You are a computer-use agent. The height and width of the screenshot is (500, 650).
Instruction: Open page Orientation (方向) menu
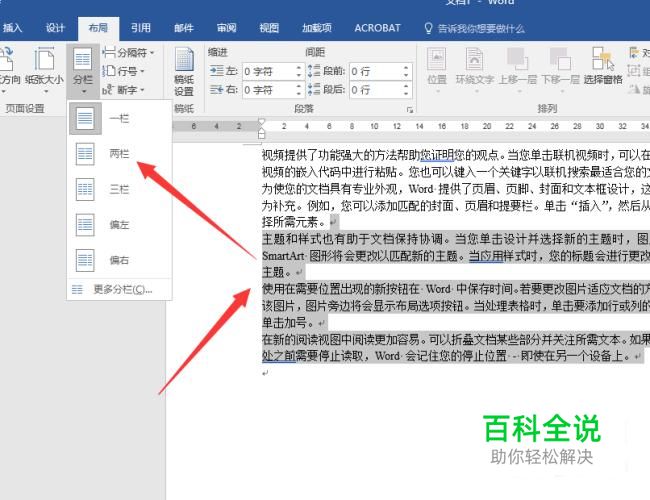(x=8, y=68)
